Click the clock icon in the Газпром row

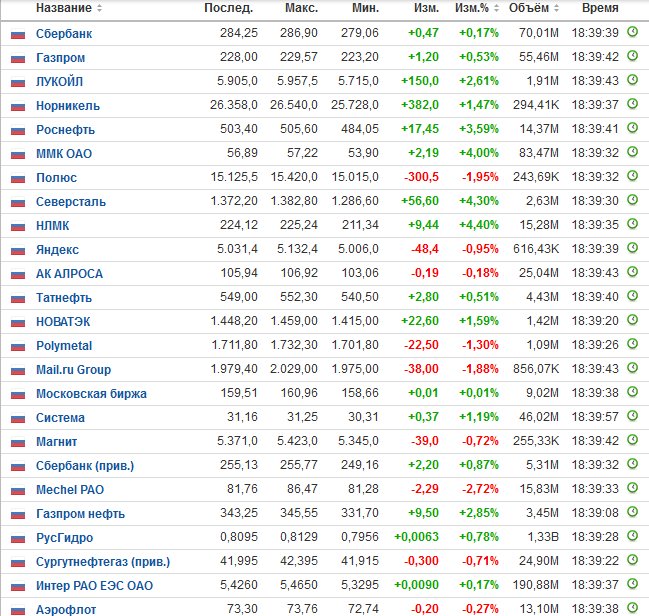632,55
